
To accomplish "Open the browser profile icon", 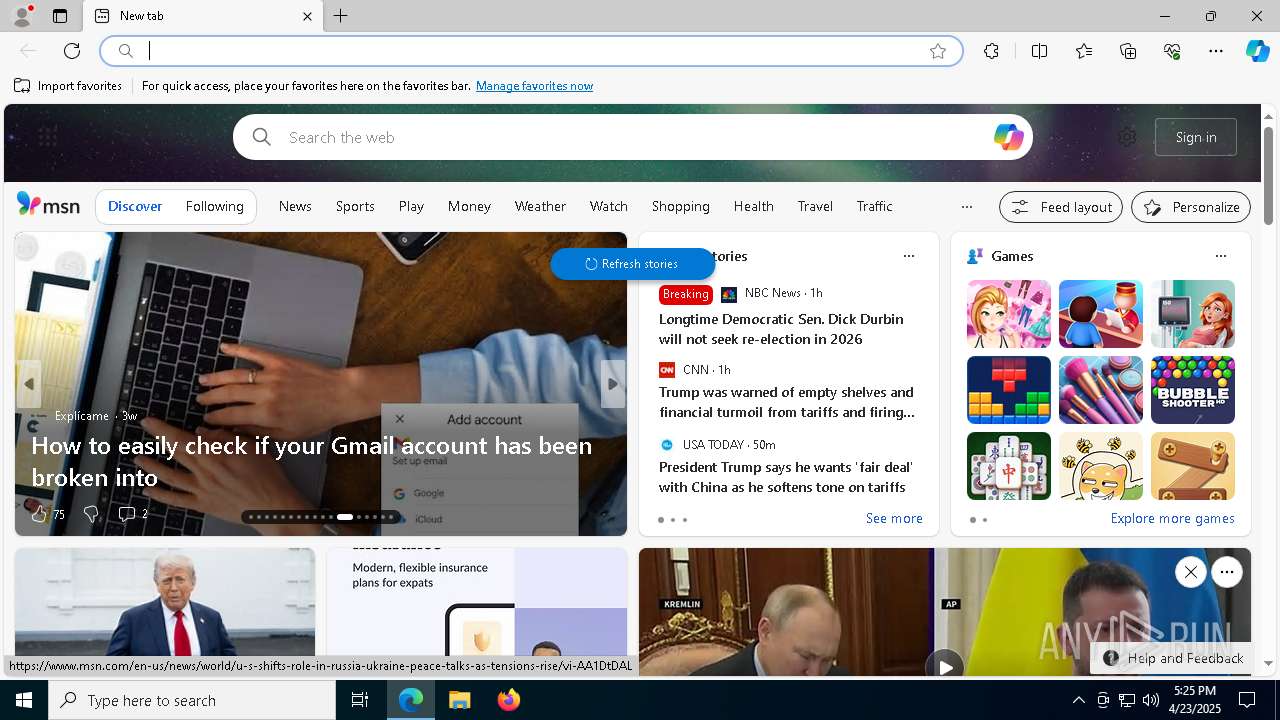I will pos(21,16).
